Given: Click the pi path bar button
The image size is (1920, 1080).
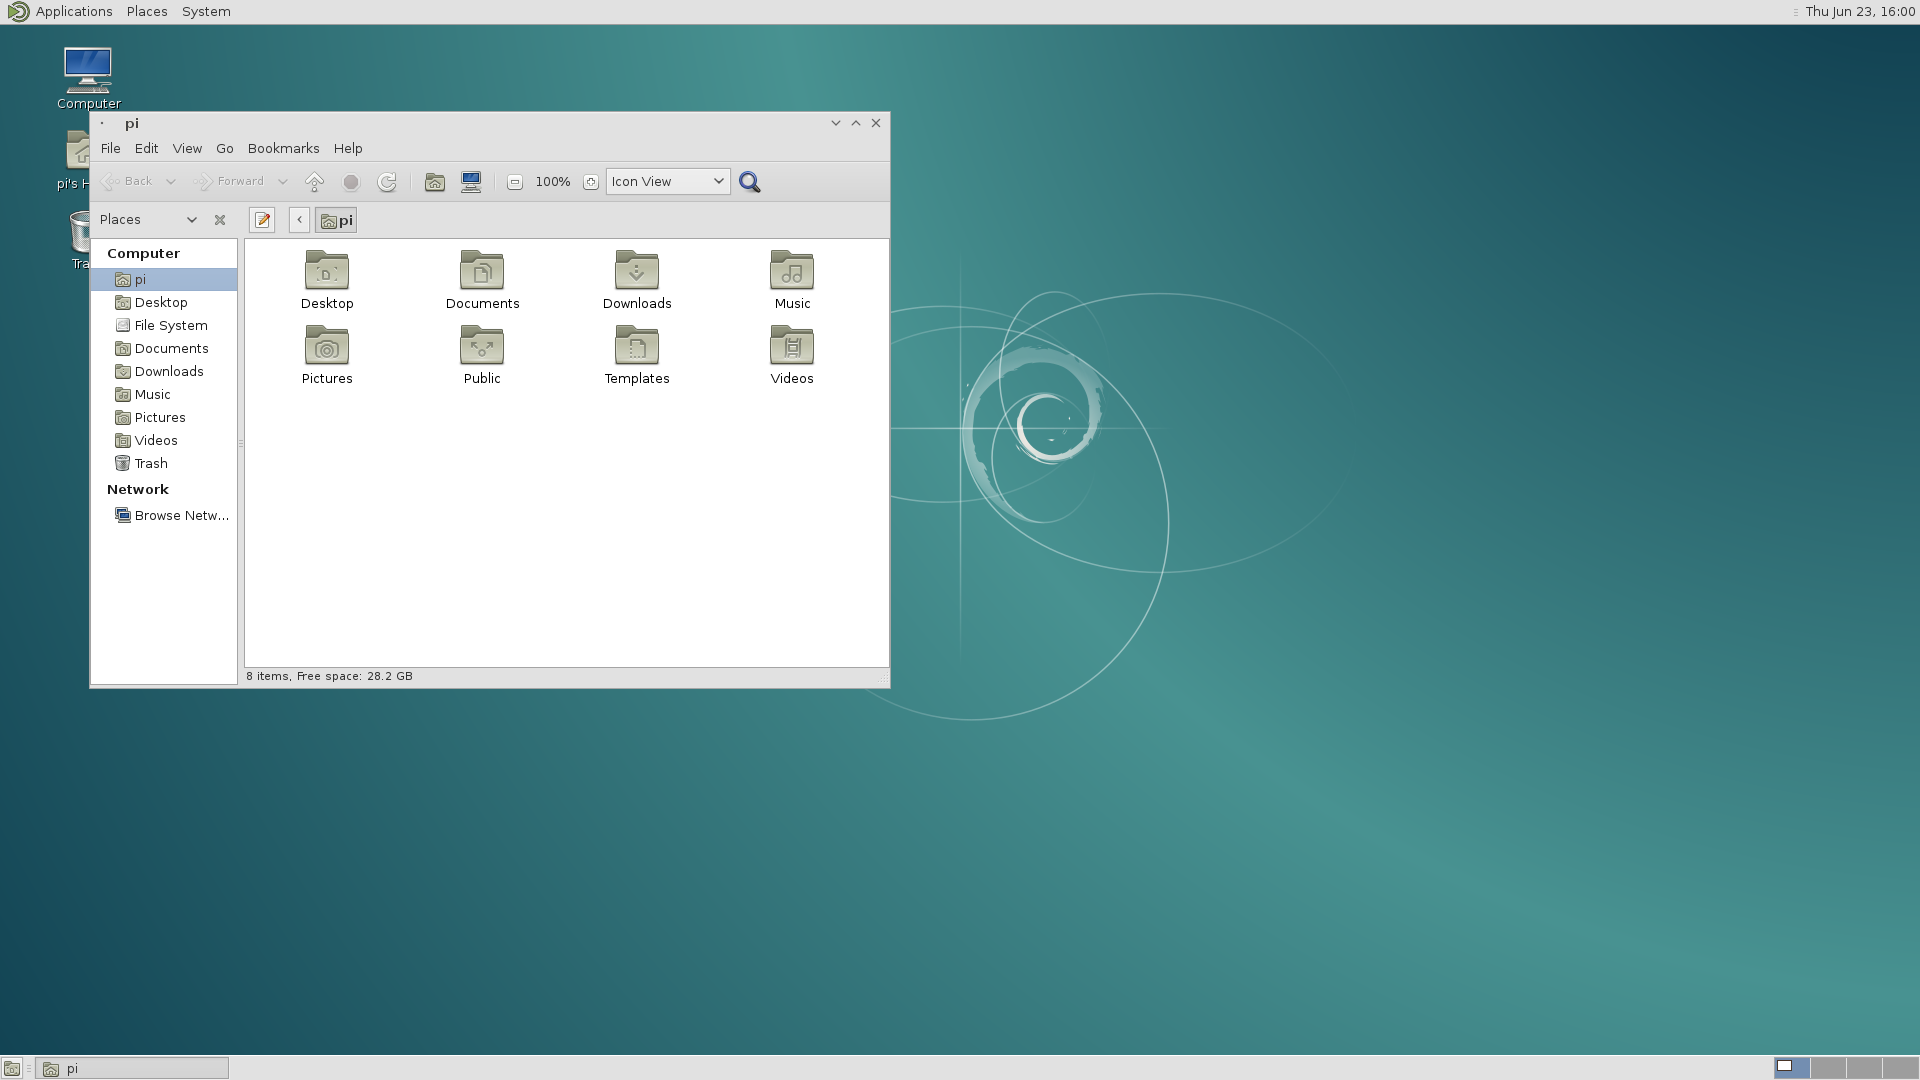Looking at the screenshot, I should point(336,220).
